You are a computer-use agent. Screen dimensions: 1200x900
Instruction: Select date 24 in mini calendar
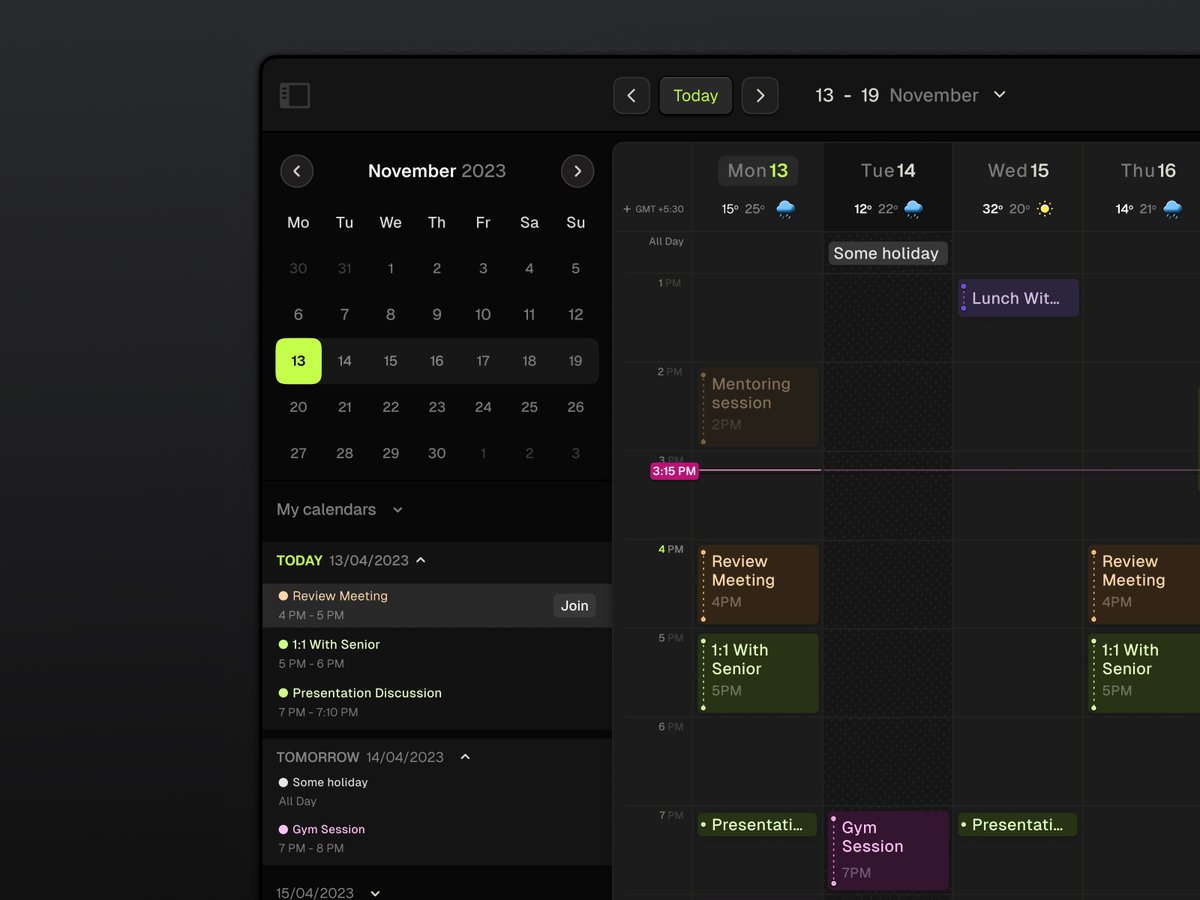[483, 407]
